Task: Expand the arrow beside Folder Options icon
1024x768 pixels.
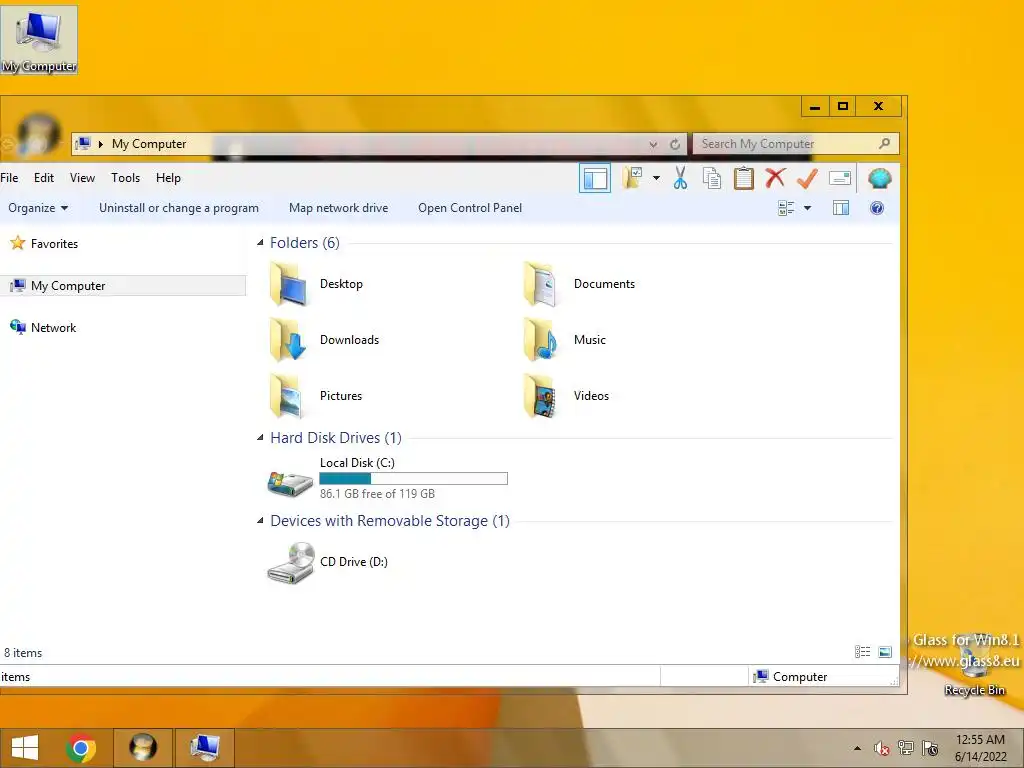Action: [656, 178]
